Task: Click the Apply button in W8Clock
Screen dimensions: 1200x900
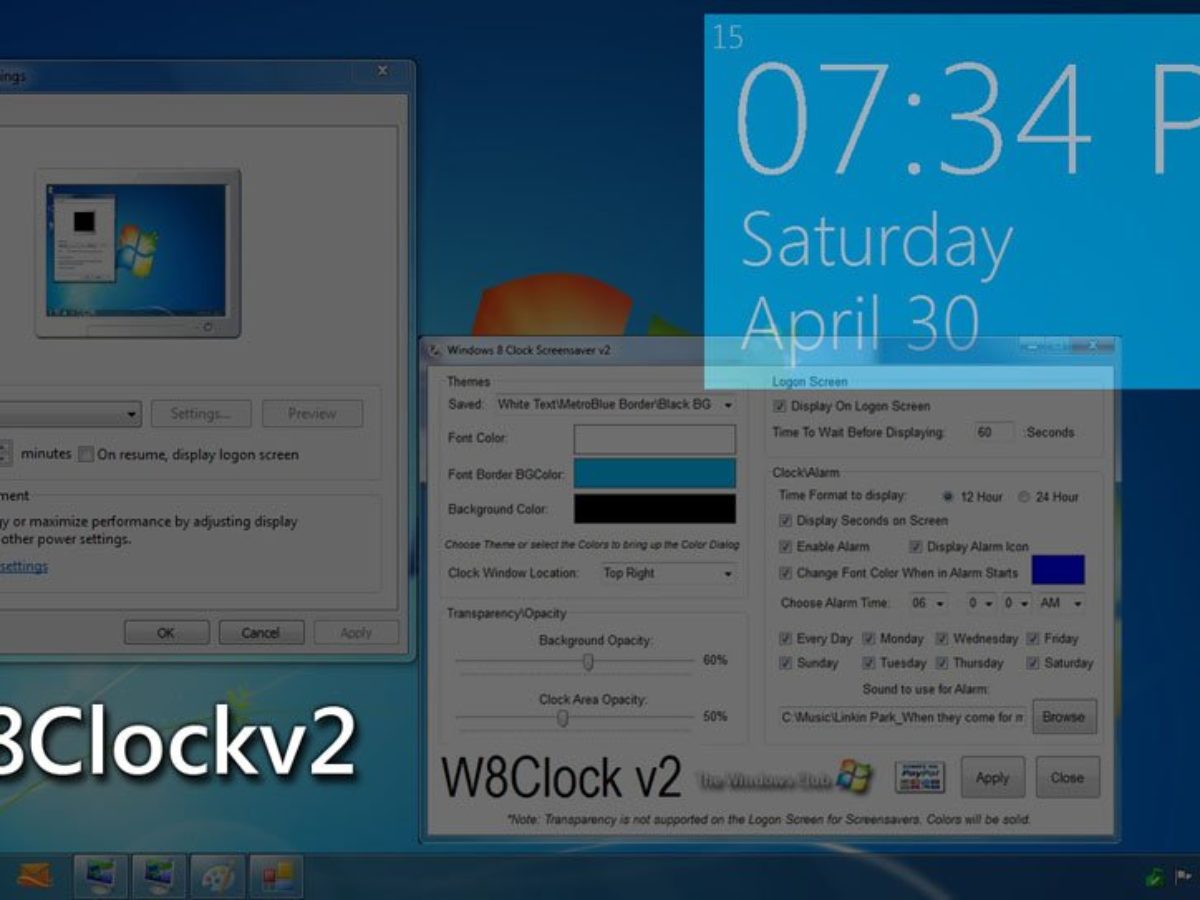Action: tap(992, 777)
